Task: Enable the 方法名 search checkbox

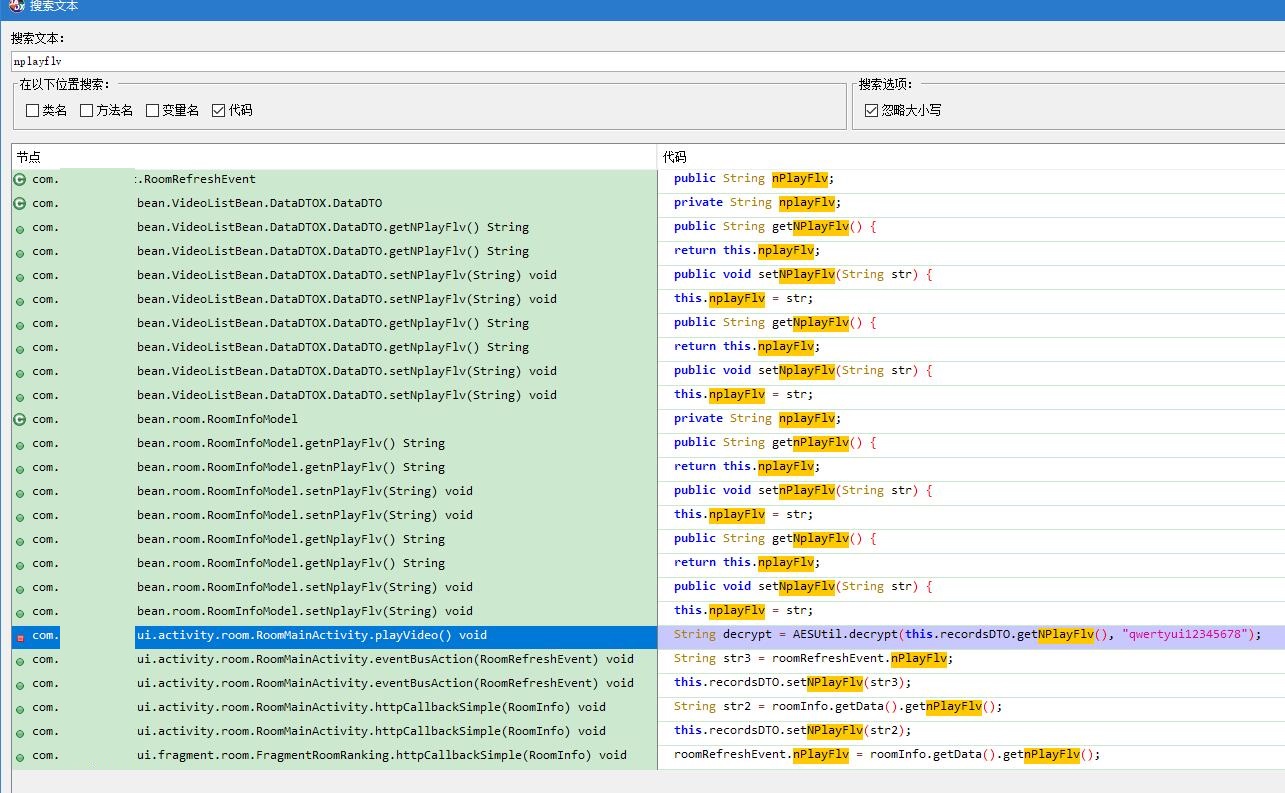Action: [86, 110]
